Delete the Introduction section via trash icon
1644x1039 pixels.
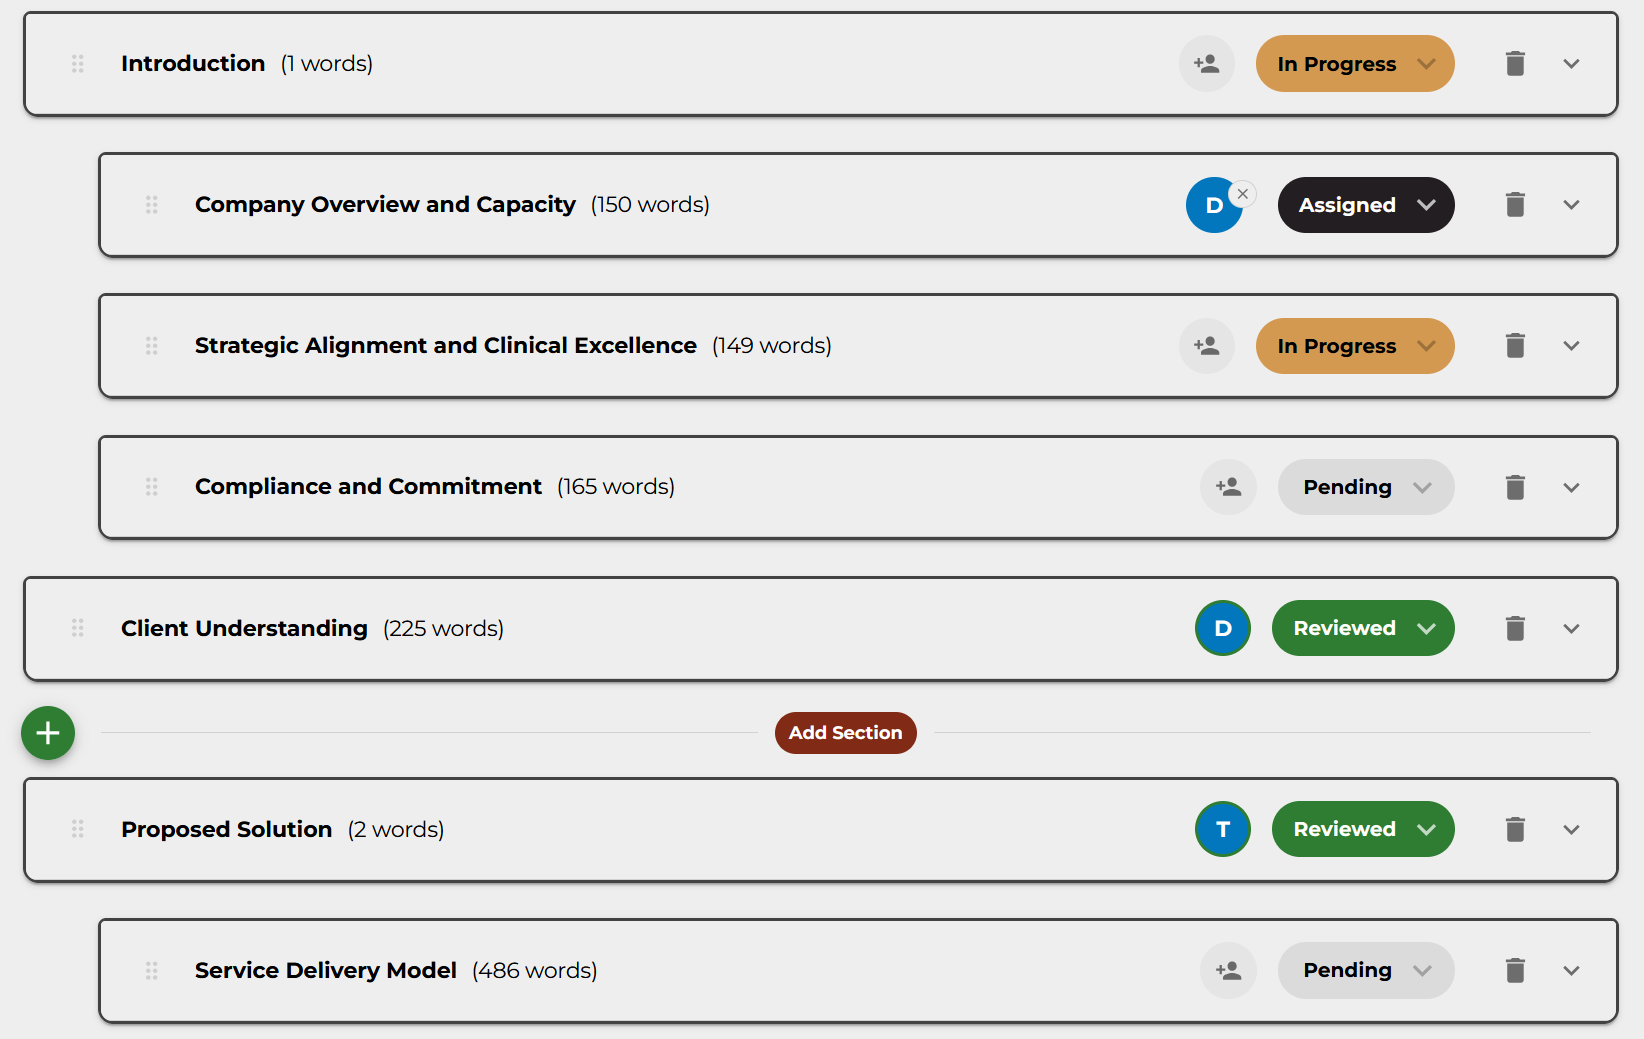[1514, 63]
